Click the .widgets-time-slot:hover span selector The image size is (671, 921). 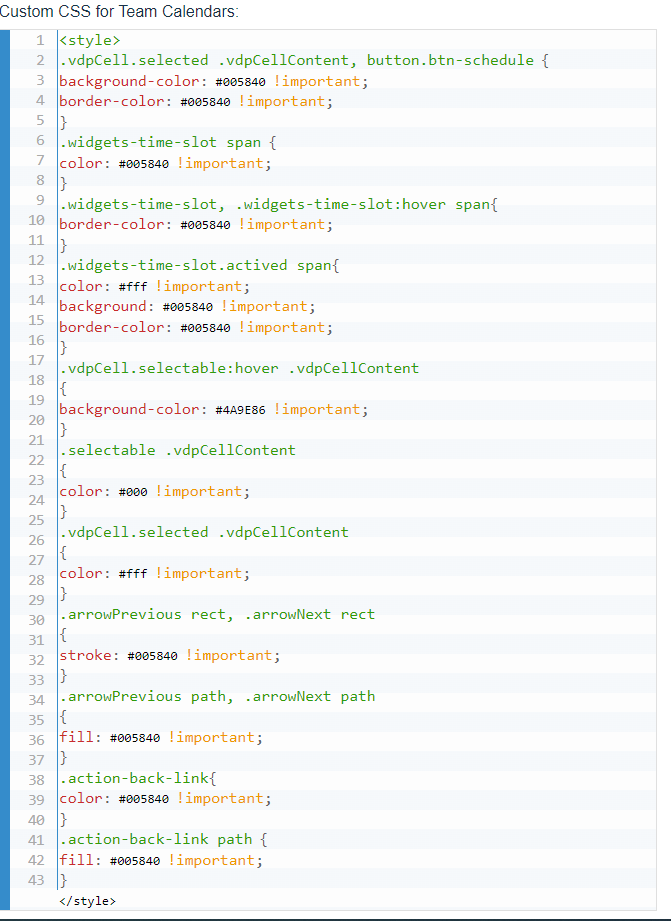(365, 204)
